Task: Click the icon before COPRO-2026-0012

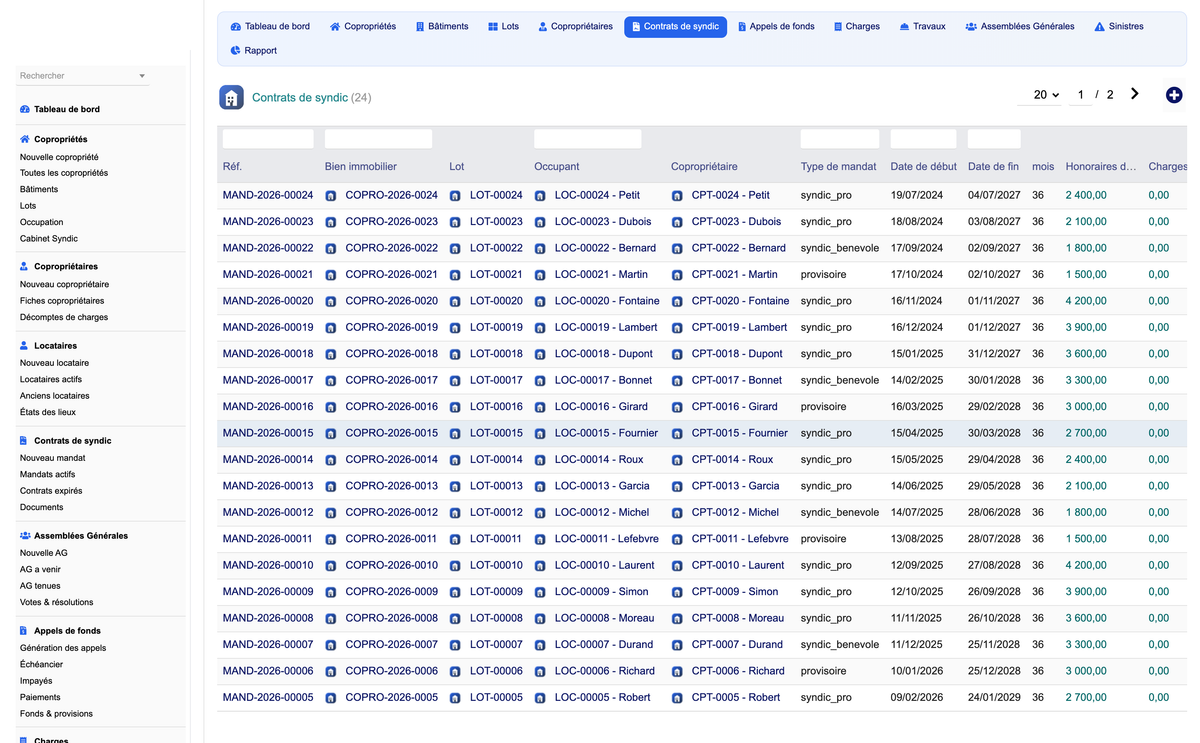Action: (331, 514)
